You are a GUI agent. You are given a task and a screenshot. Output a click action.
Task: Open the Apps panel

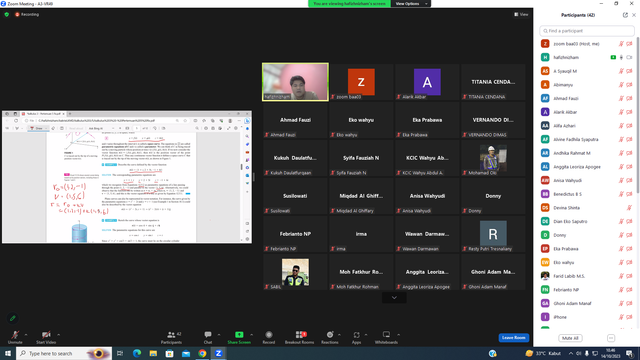click(x=356, y=337)
